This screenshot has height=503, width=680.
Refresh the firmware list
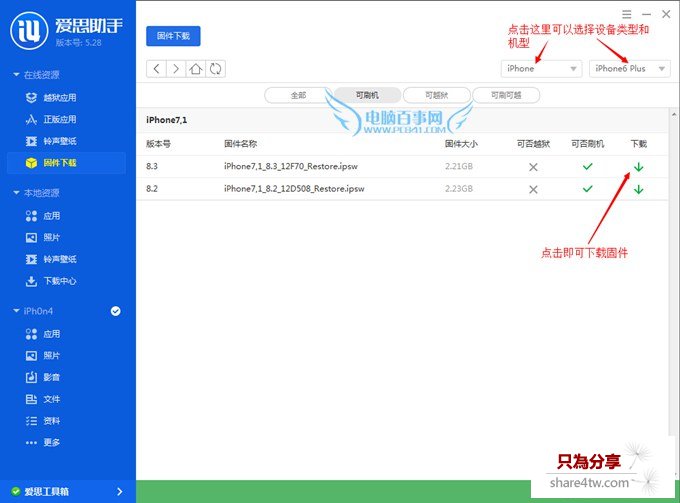(x=216, y=69)
